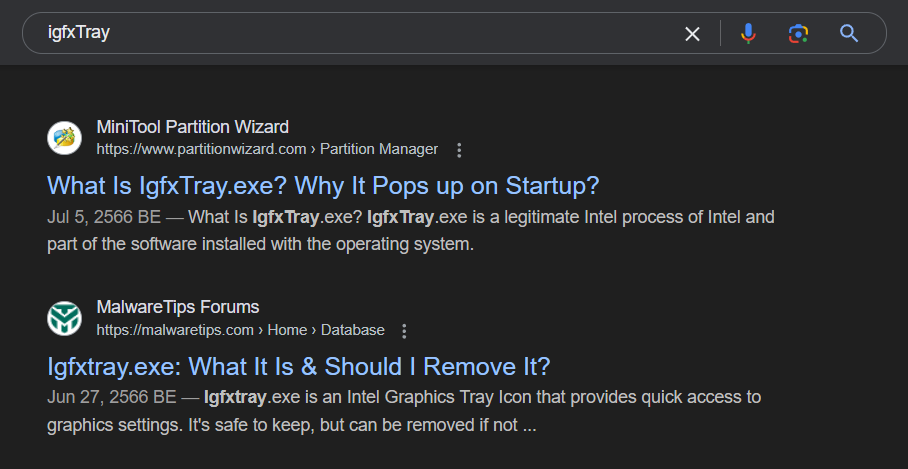The width and height of the screenshot is (908, 469).
Task: Start voice search with the microphone icon
Action: click(x=748, y=34)
